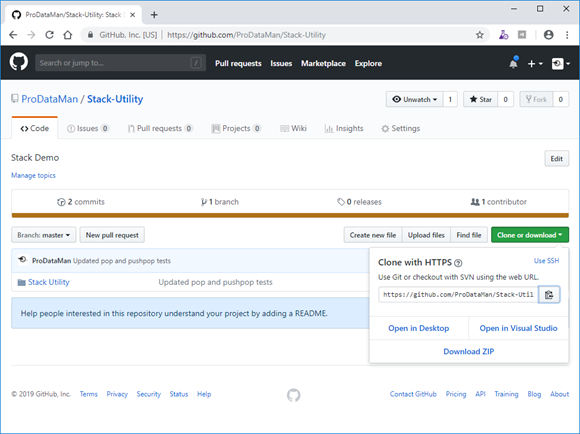Open the Chrome profile avatar icon
Screen dimensions: 580x434
point(549,35)
